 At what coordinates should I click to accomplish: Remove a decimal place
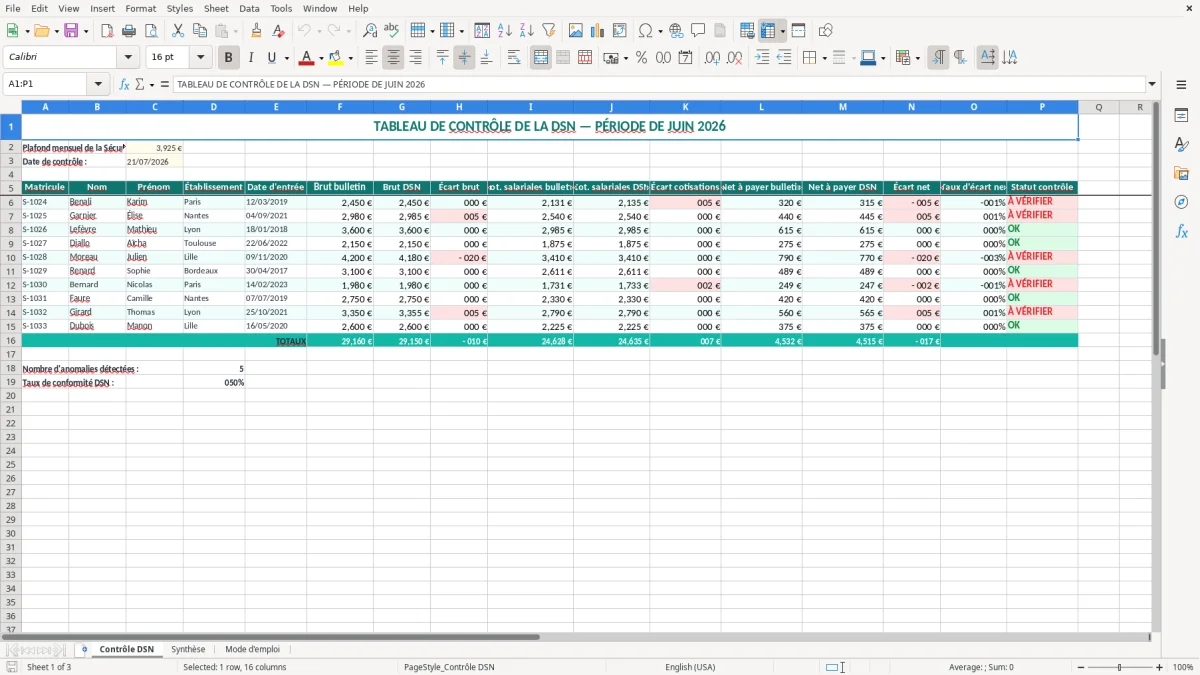tap(735, 58)
